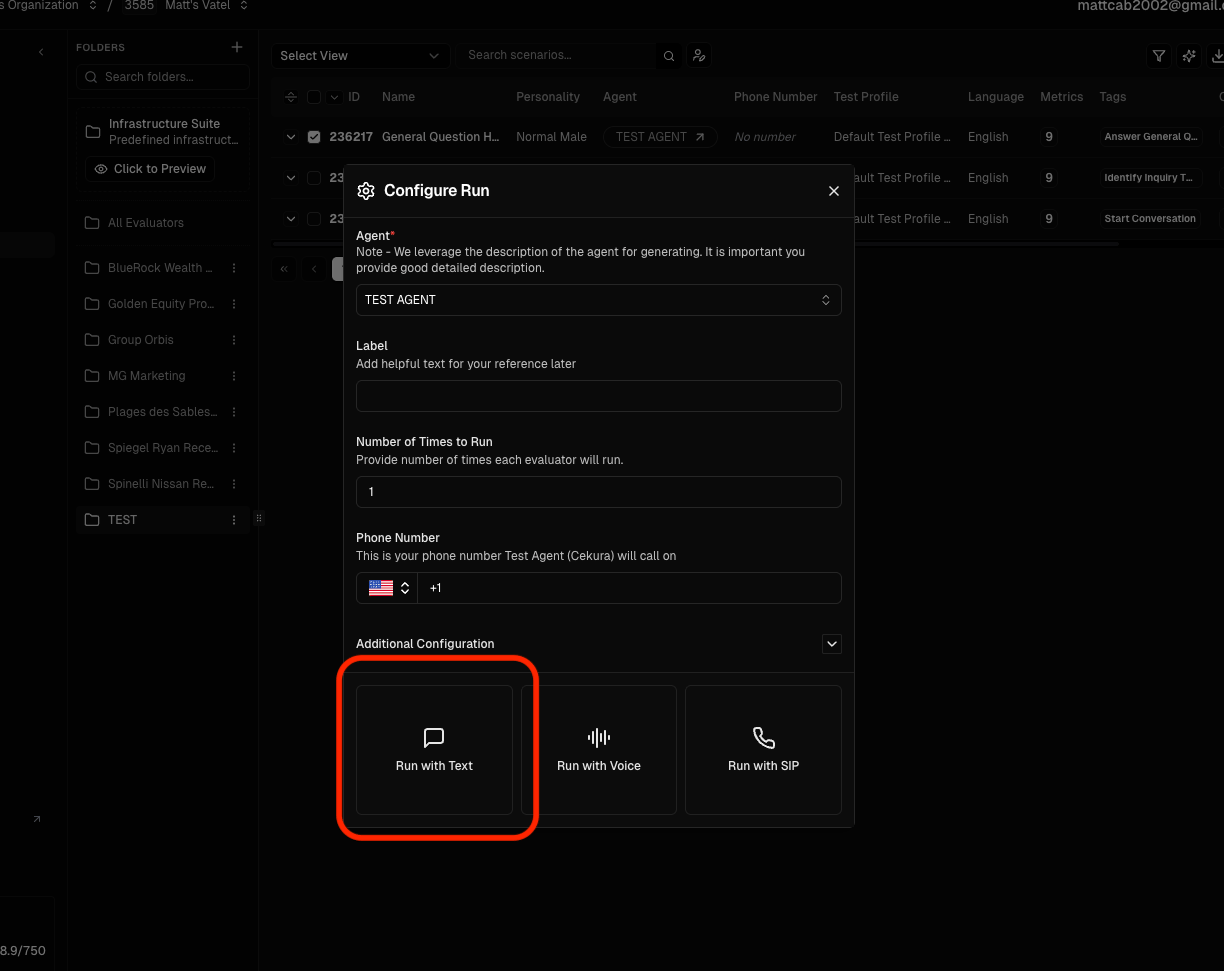Open options menu for BlueRock Wealth folder
1224x971 pixels.
click(234, 268)
